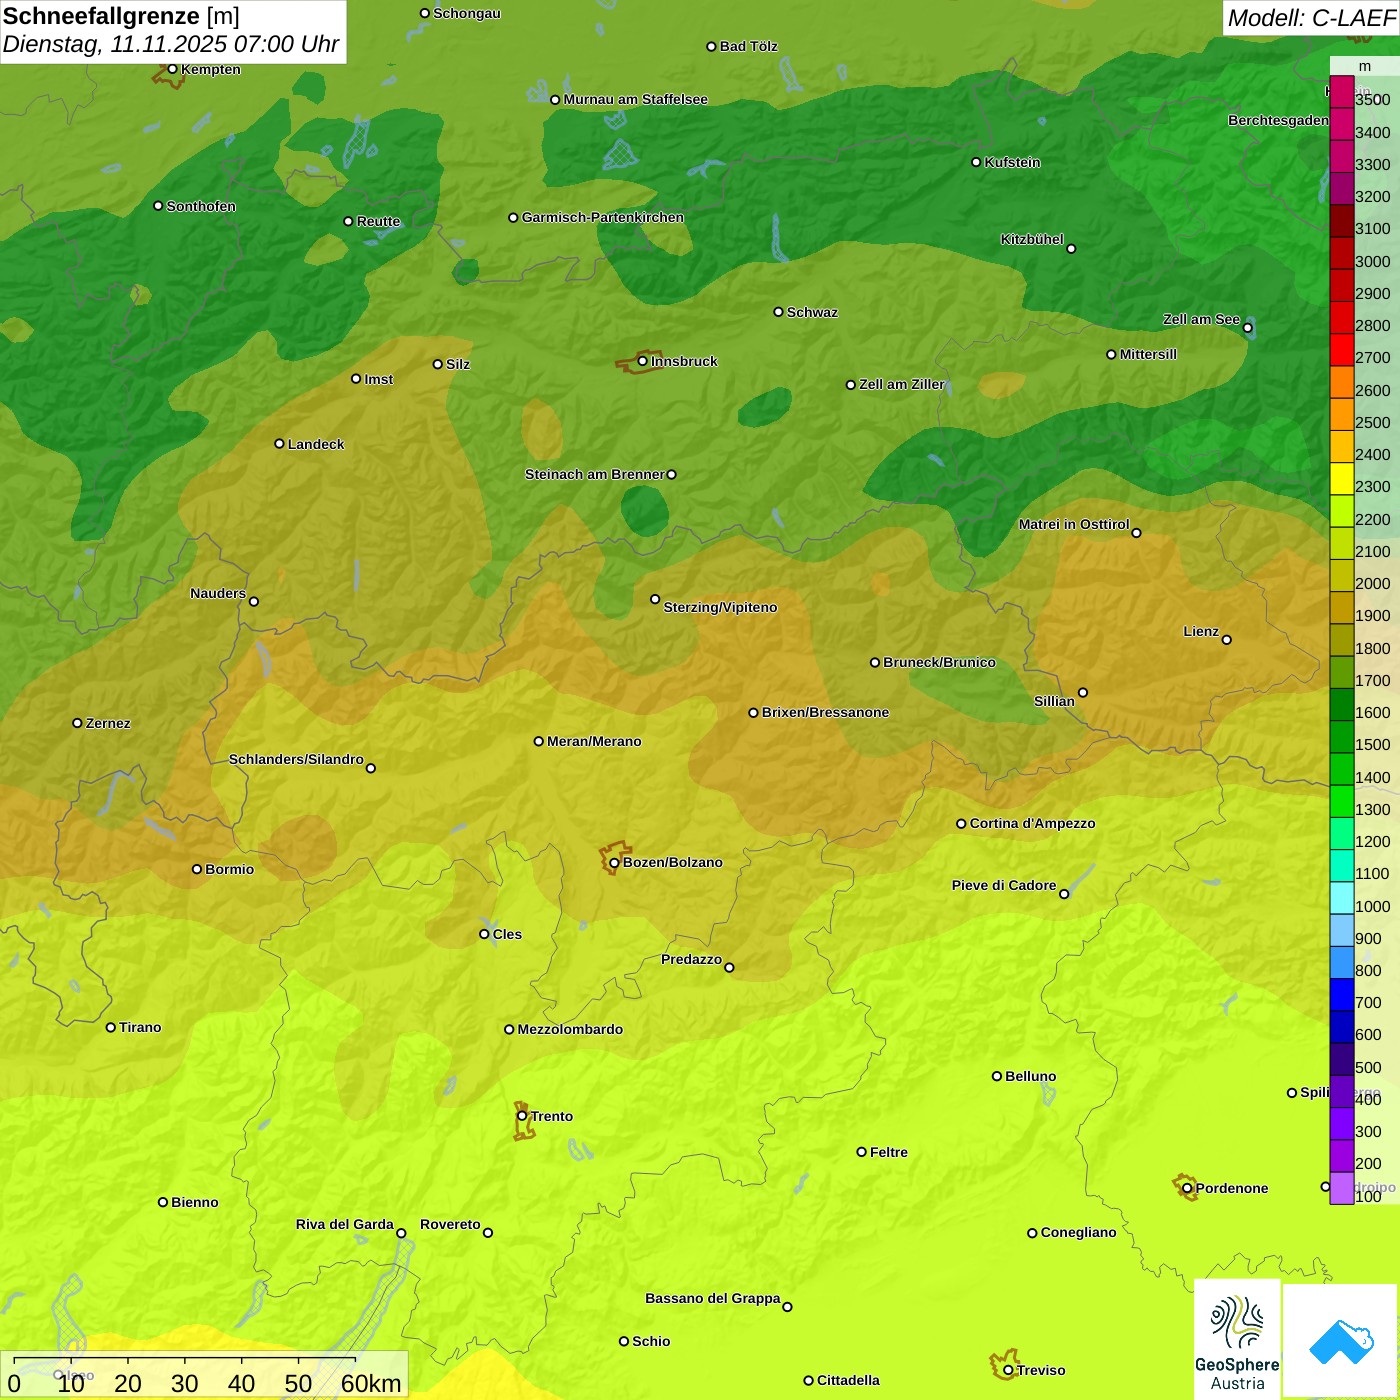Click the Cles location dot
Image resolution: width=1400 pixels, height=1400 pixels.
tap(485, 934)
